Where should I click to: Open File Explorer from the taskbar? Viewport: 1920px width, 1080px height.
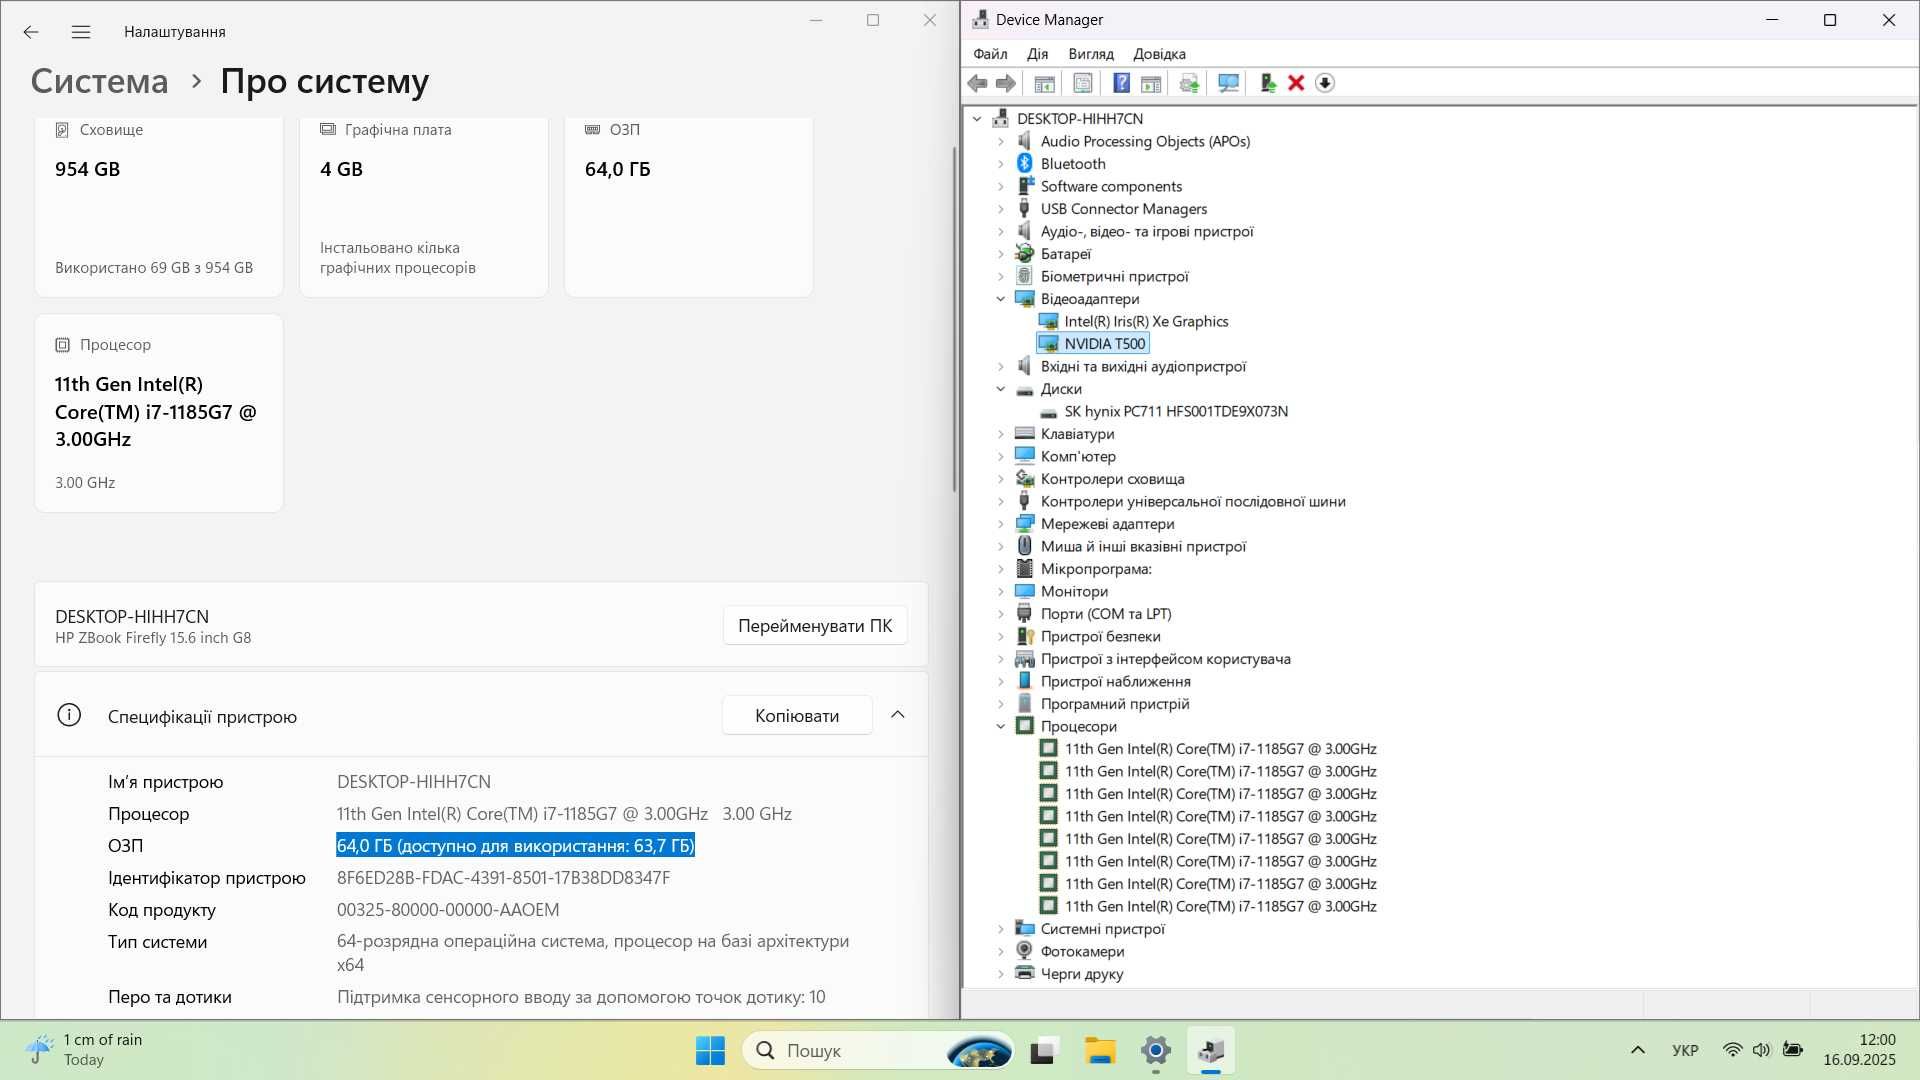click(1100, 1051)
